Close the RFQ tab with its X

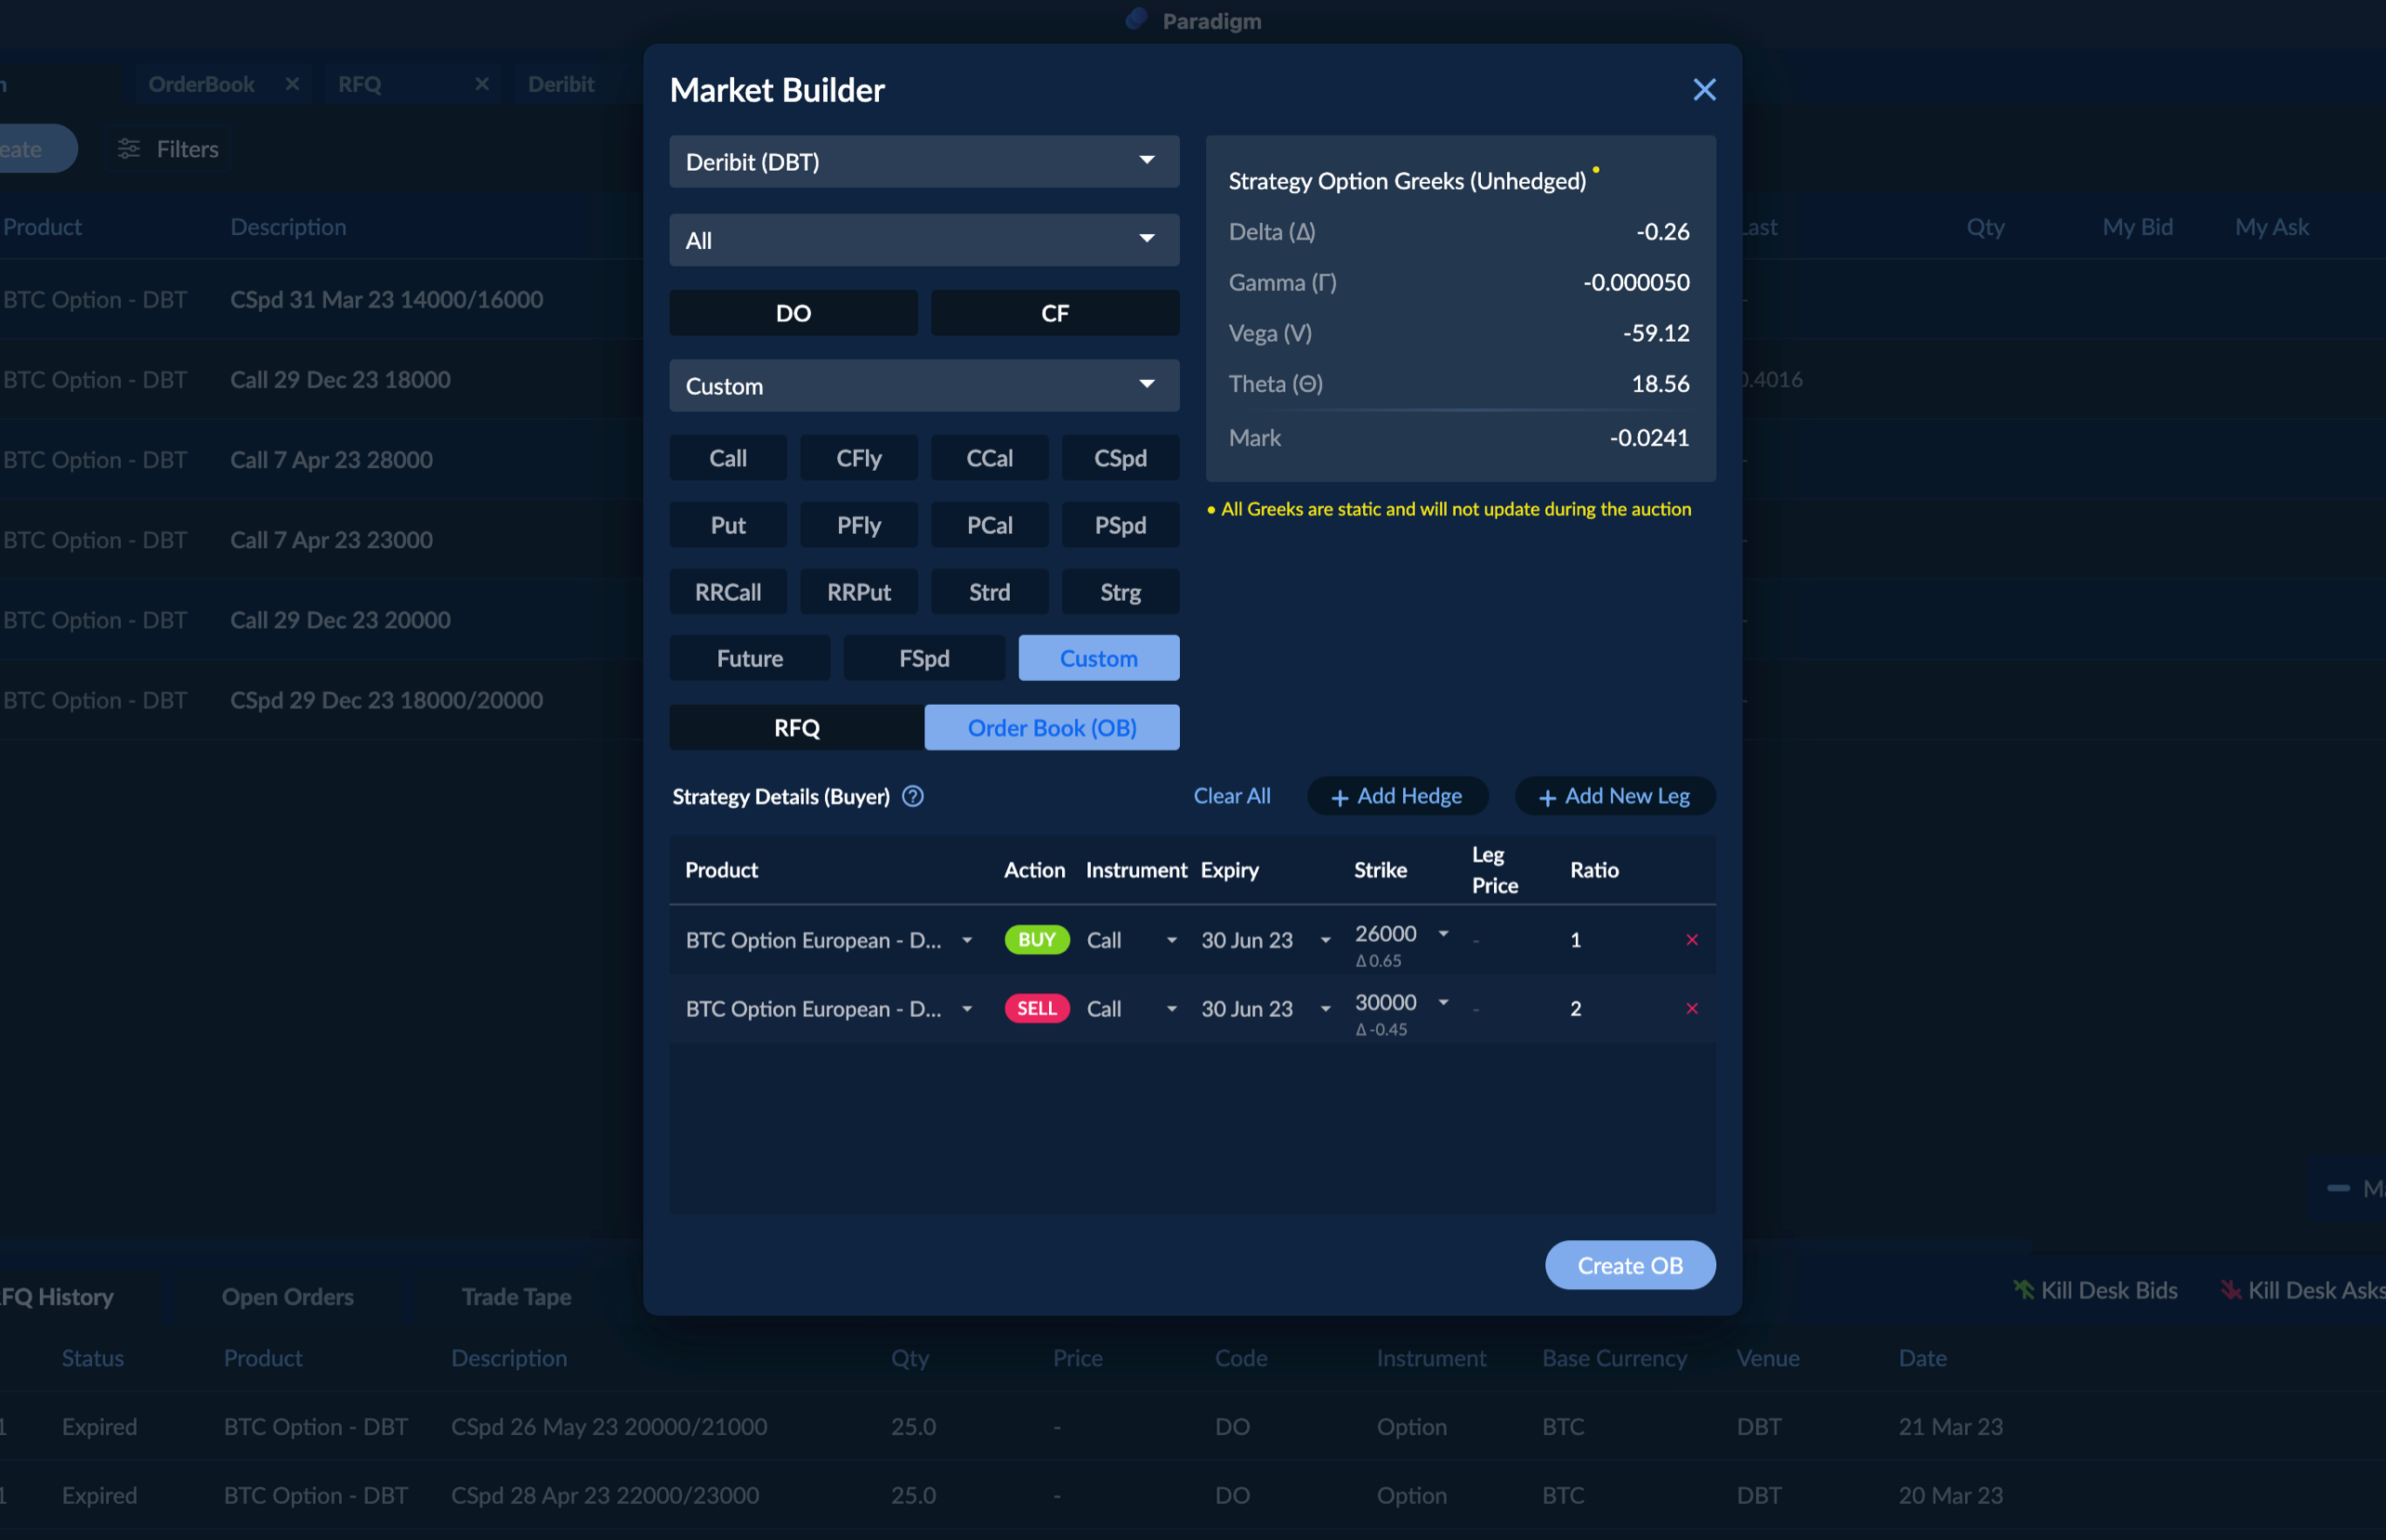pyautogui.click(x=482, y=84)
